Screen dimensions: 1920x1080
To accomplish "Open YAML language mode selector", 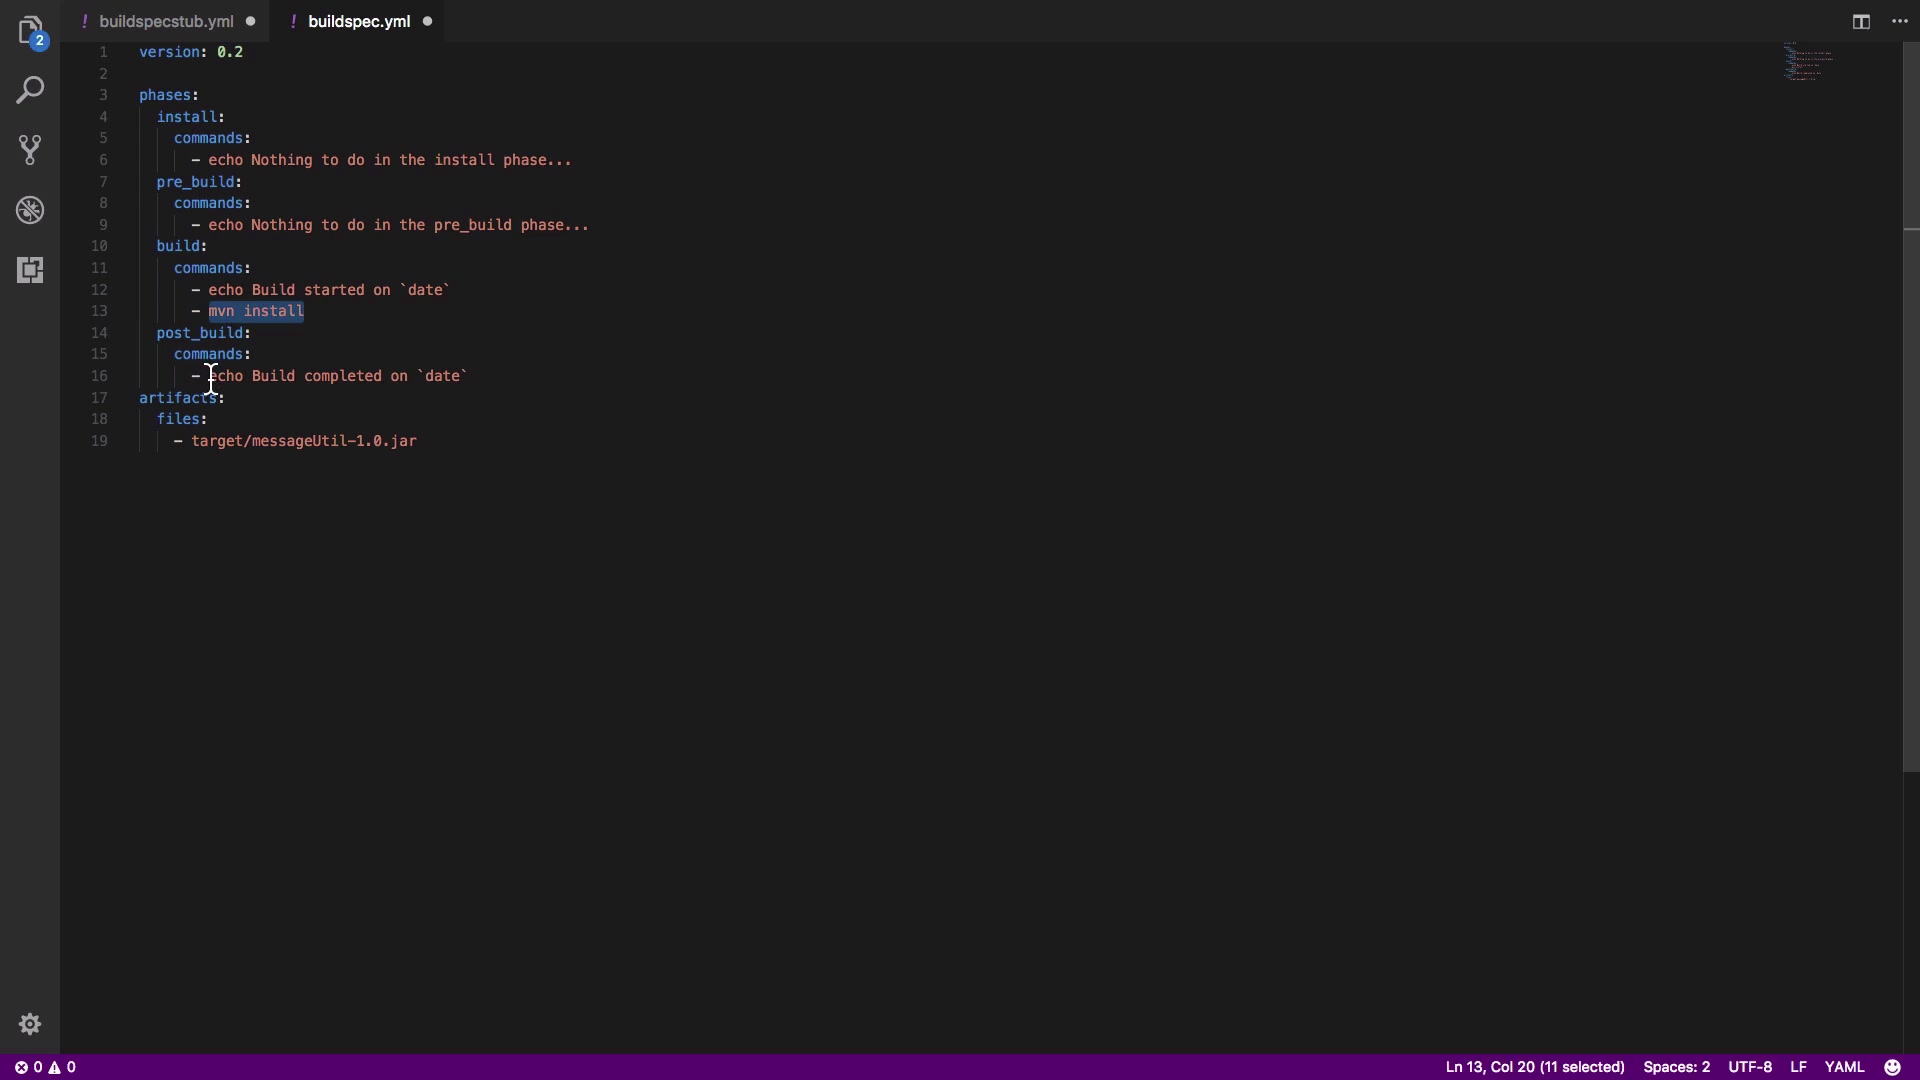I will tap(1844, 1067).
